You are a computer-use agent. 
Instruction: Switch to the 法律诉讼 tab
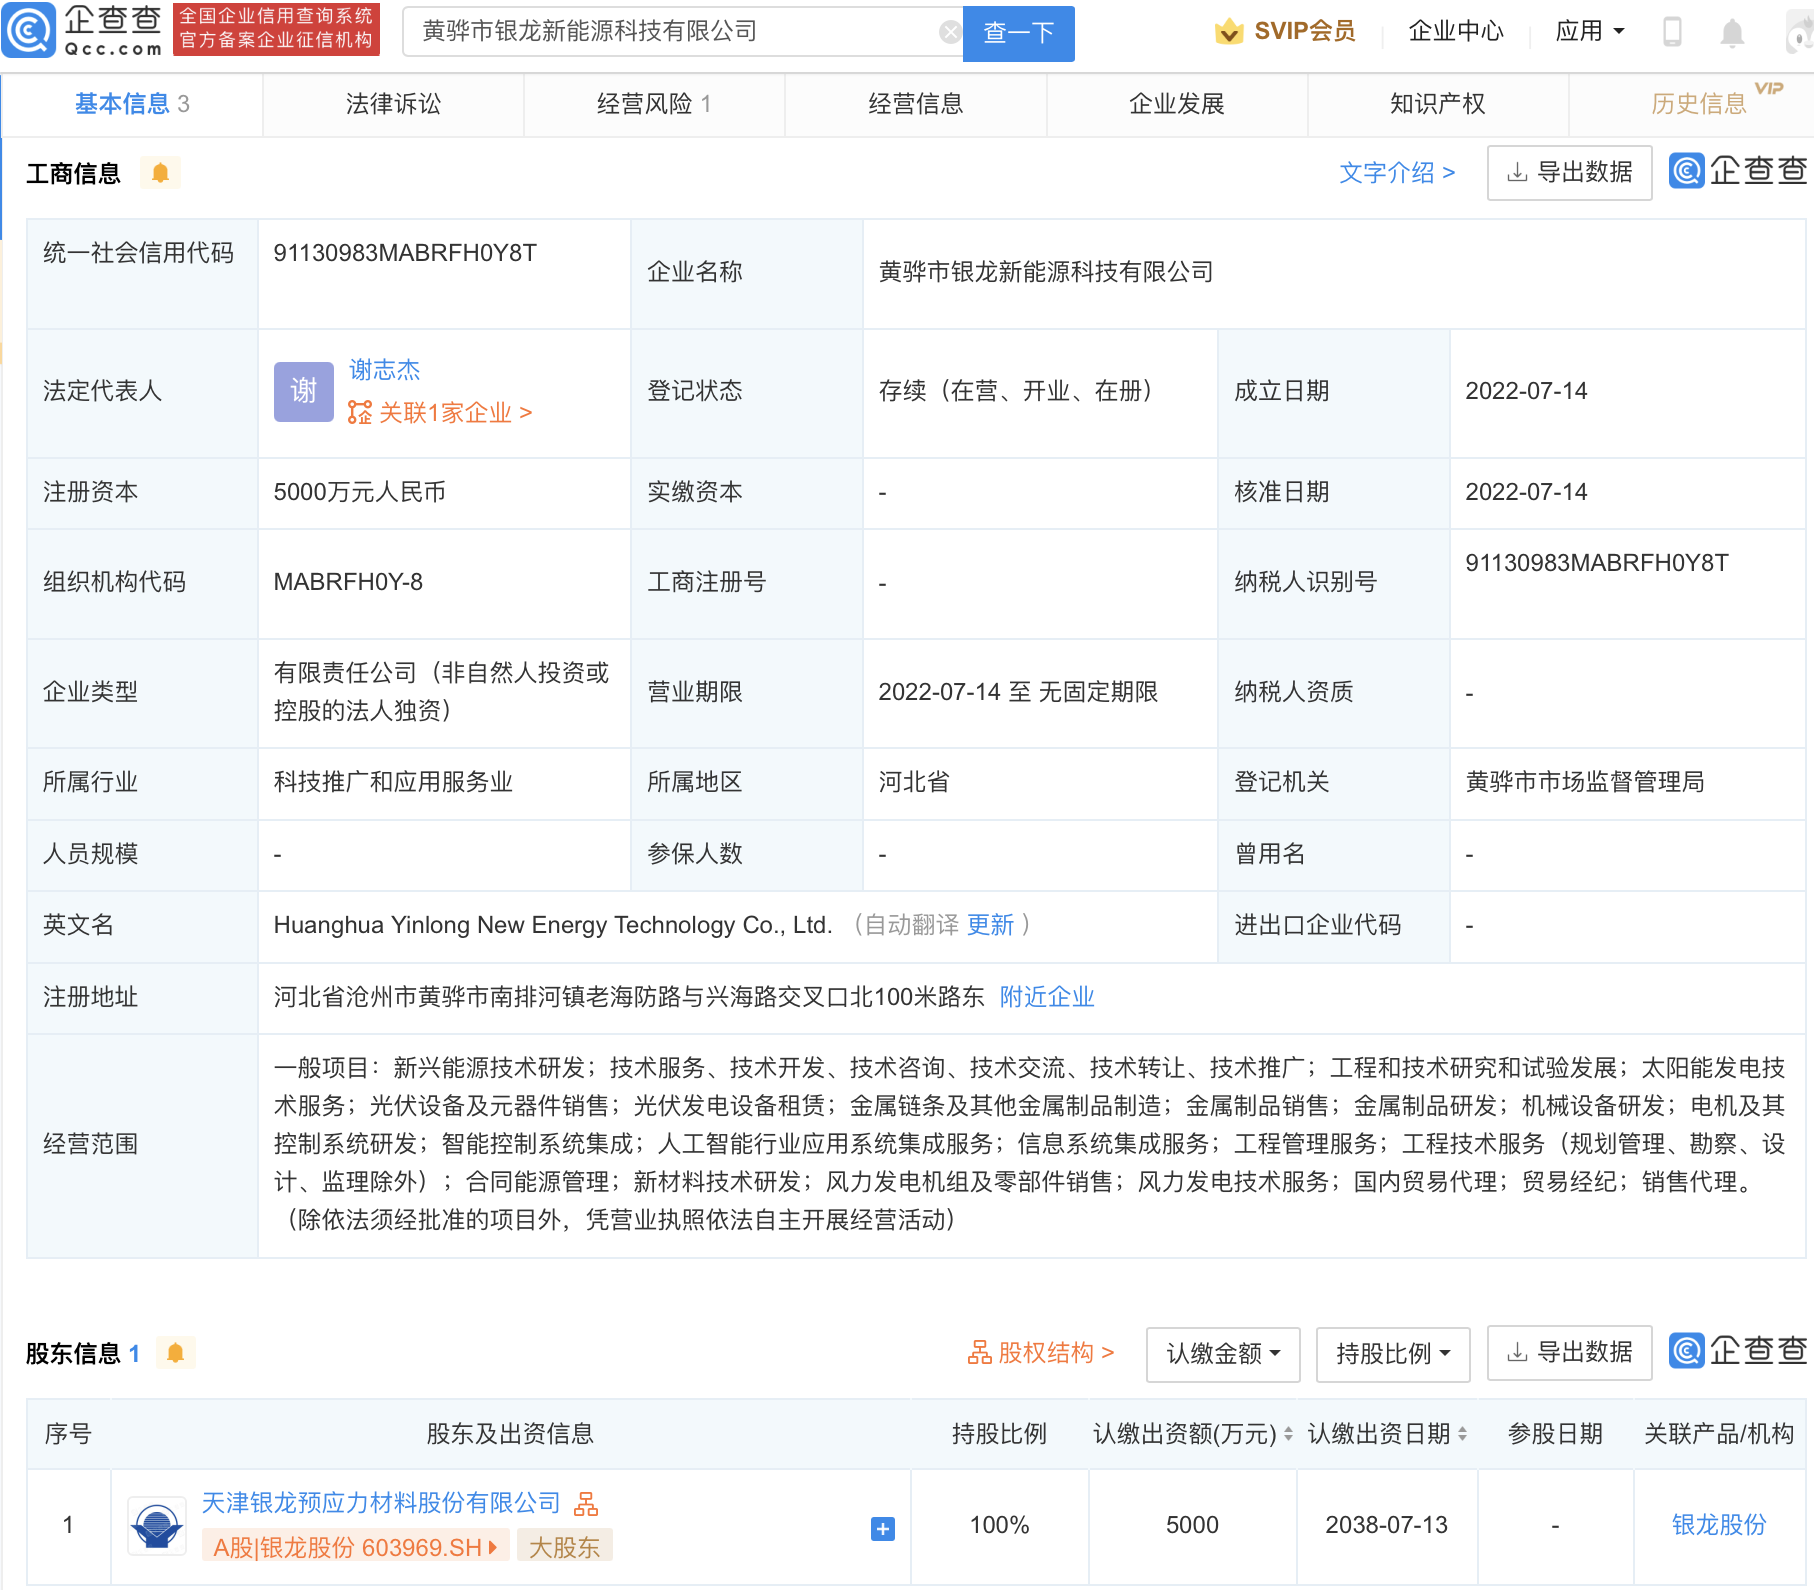click(x=393, y=103)
